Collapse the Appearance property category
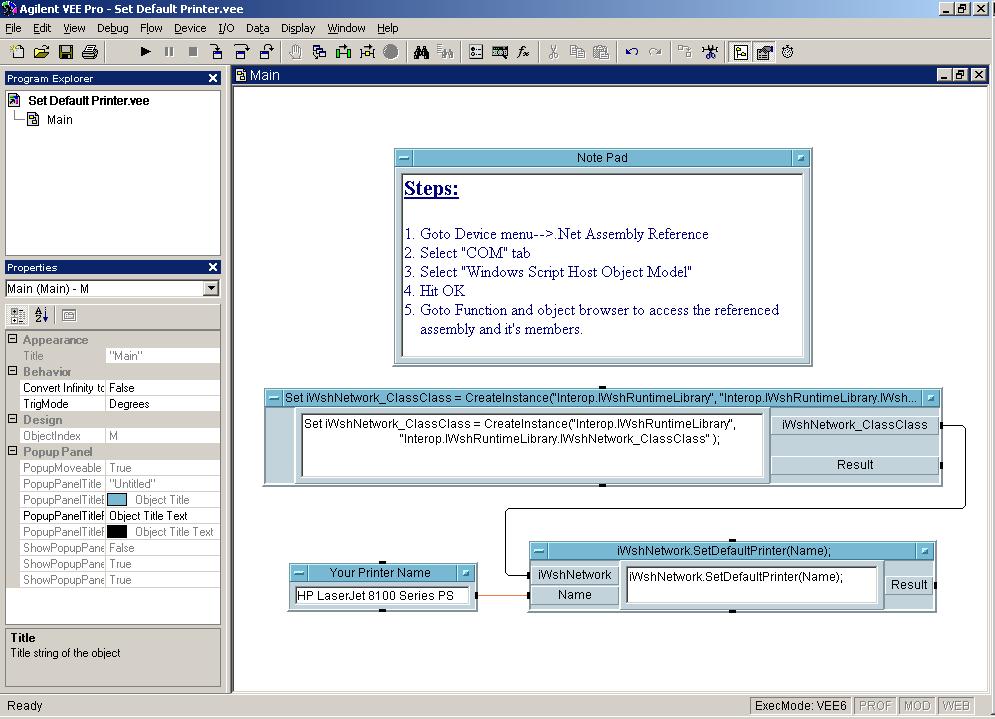 [13, 340]
